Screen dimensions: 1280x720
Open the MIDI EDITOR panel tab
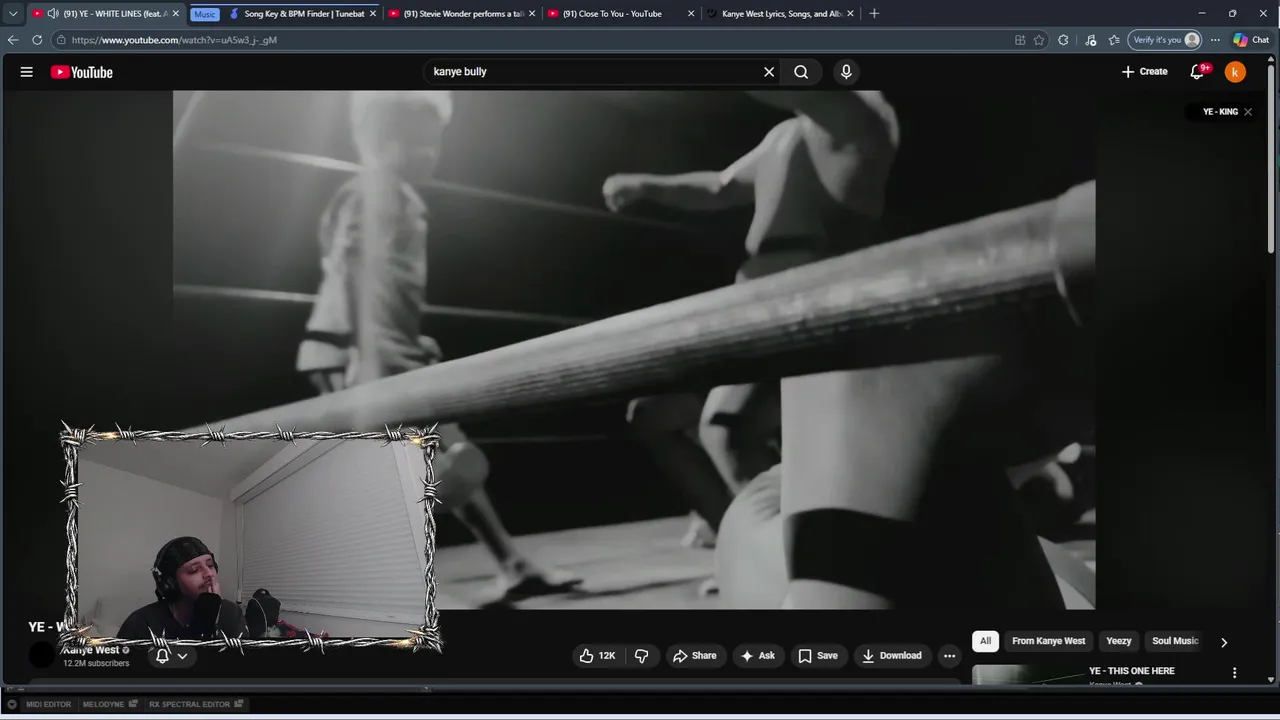click(48, 704)
